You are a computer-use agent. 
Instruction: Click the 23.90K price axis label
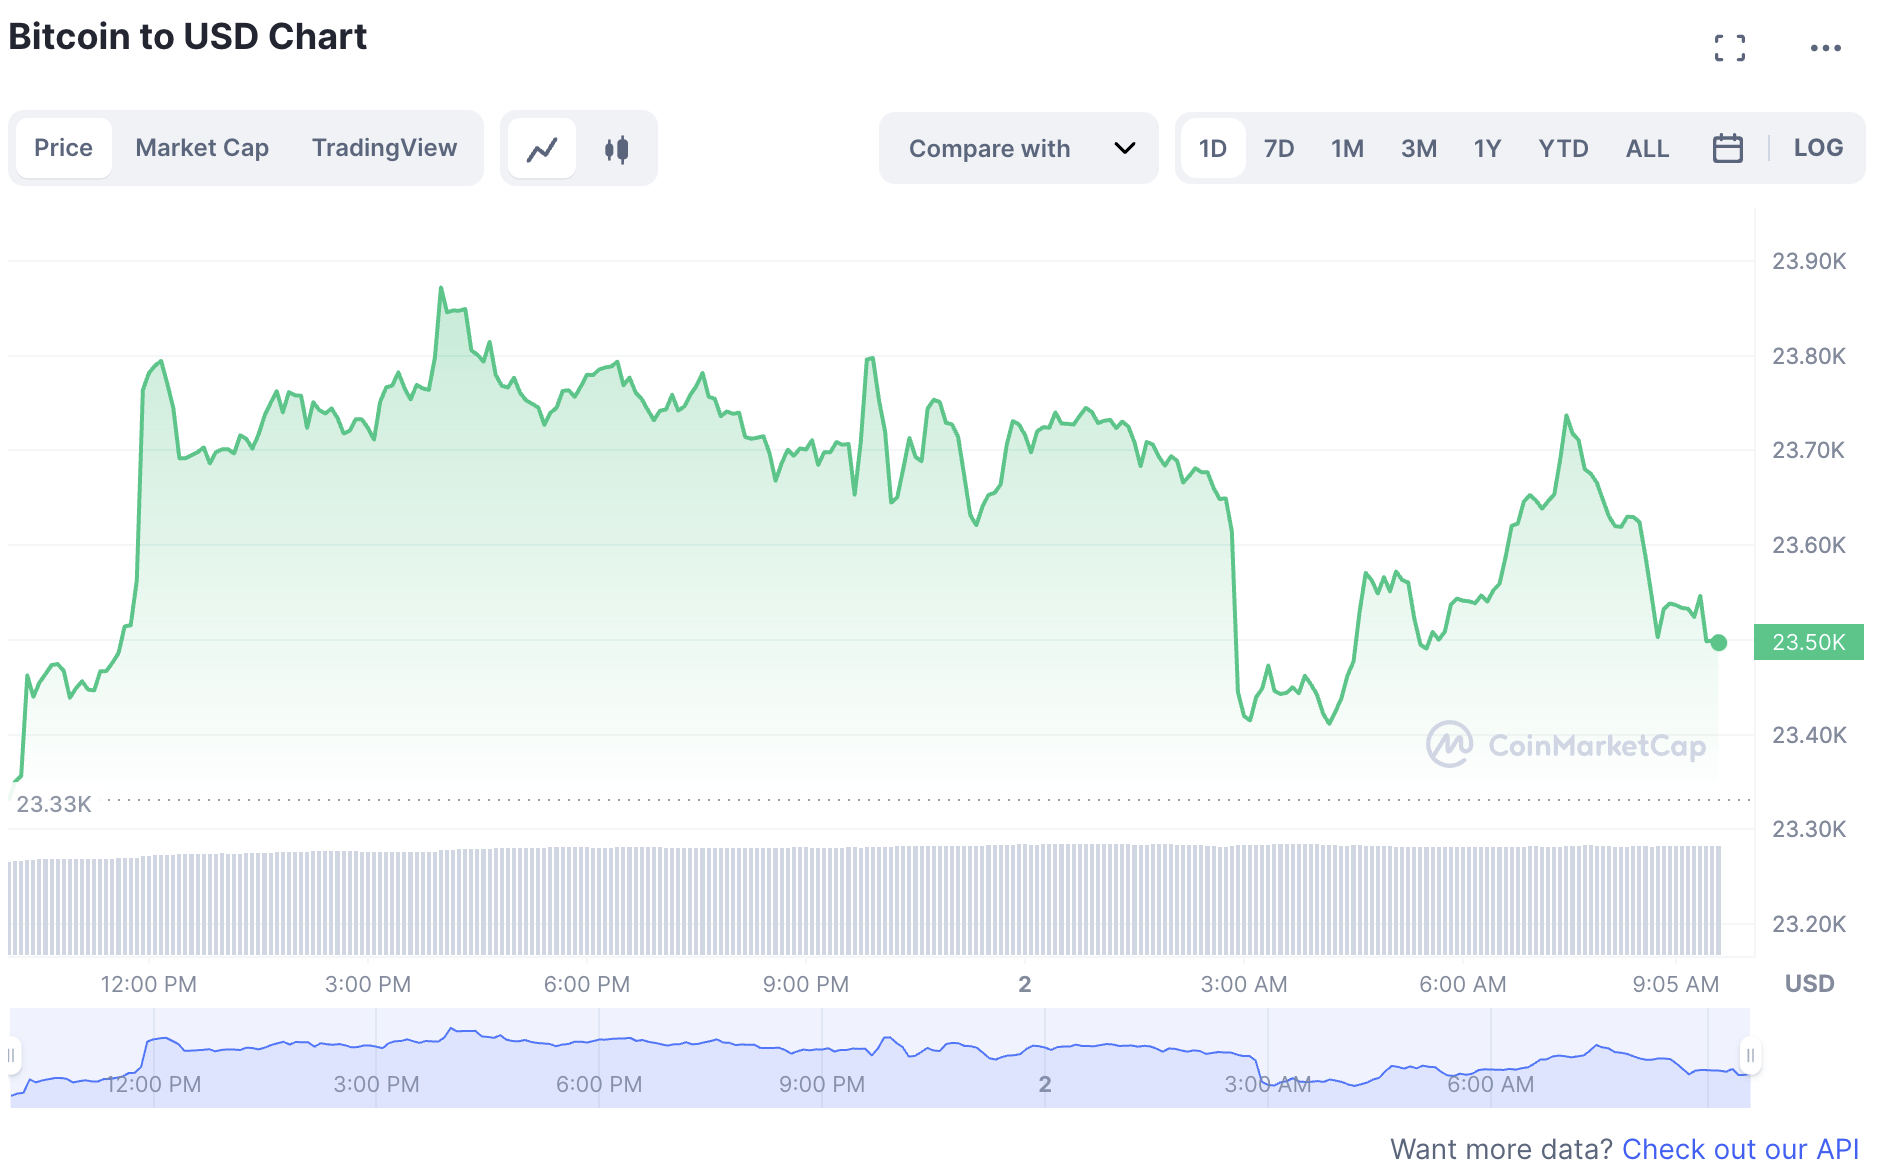tap(1808, 261)
